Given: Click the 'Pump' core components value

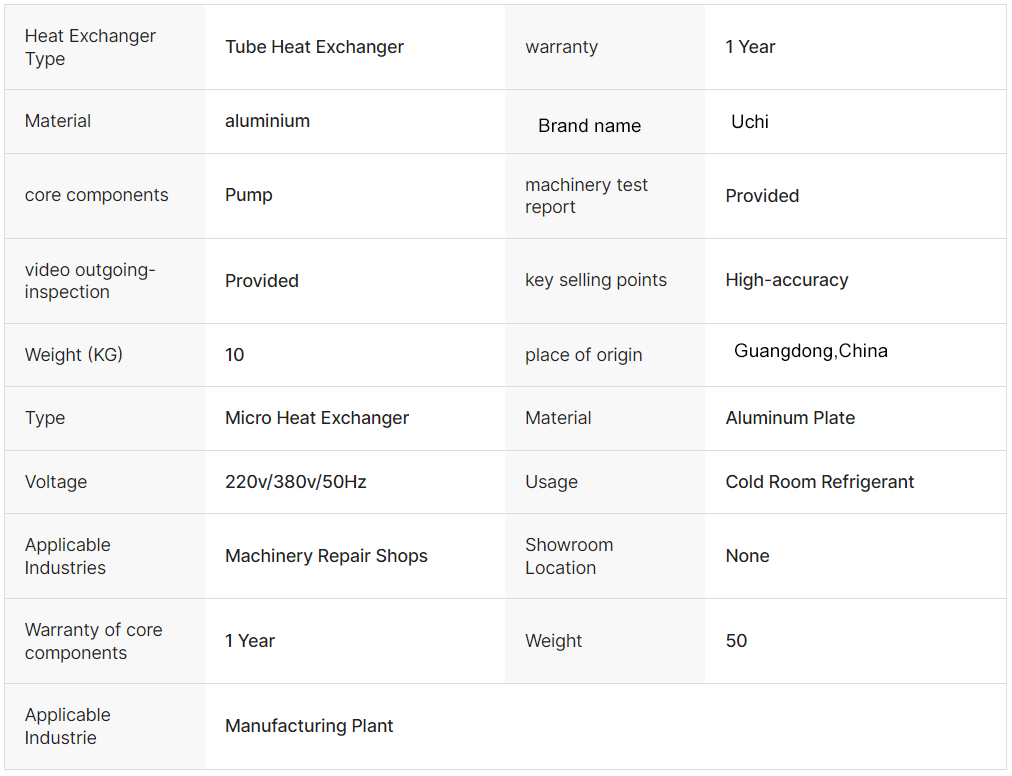Looking at the screenshot, I should coord(248,195).
